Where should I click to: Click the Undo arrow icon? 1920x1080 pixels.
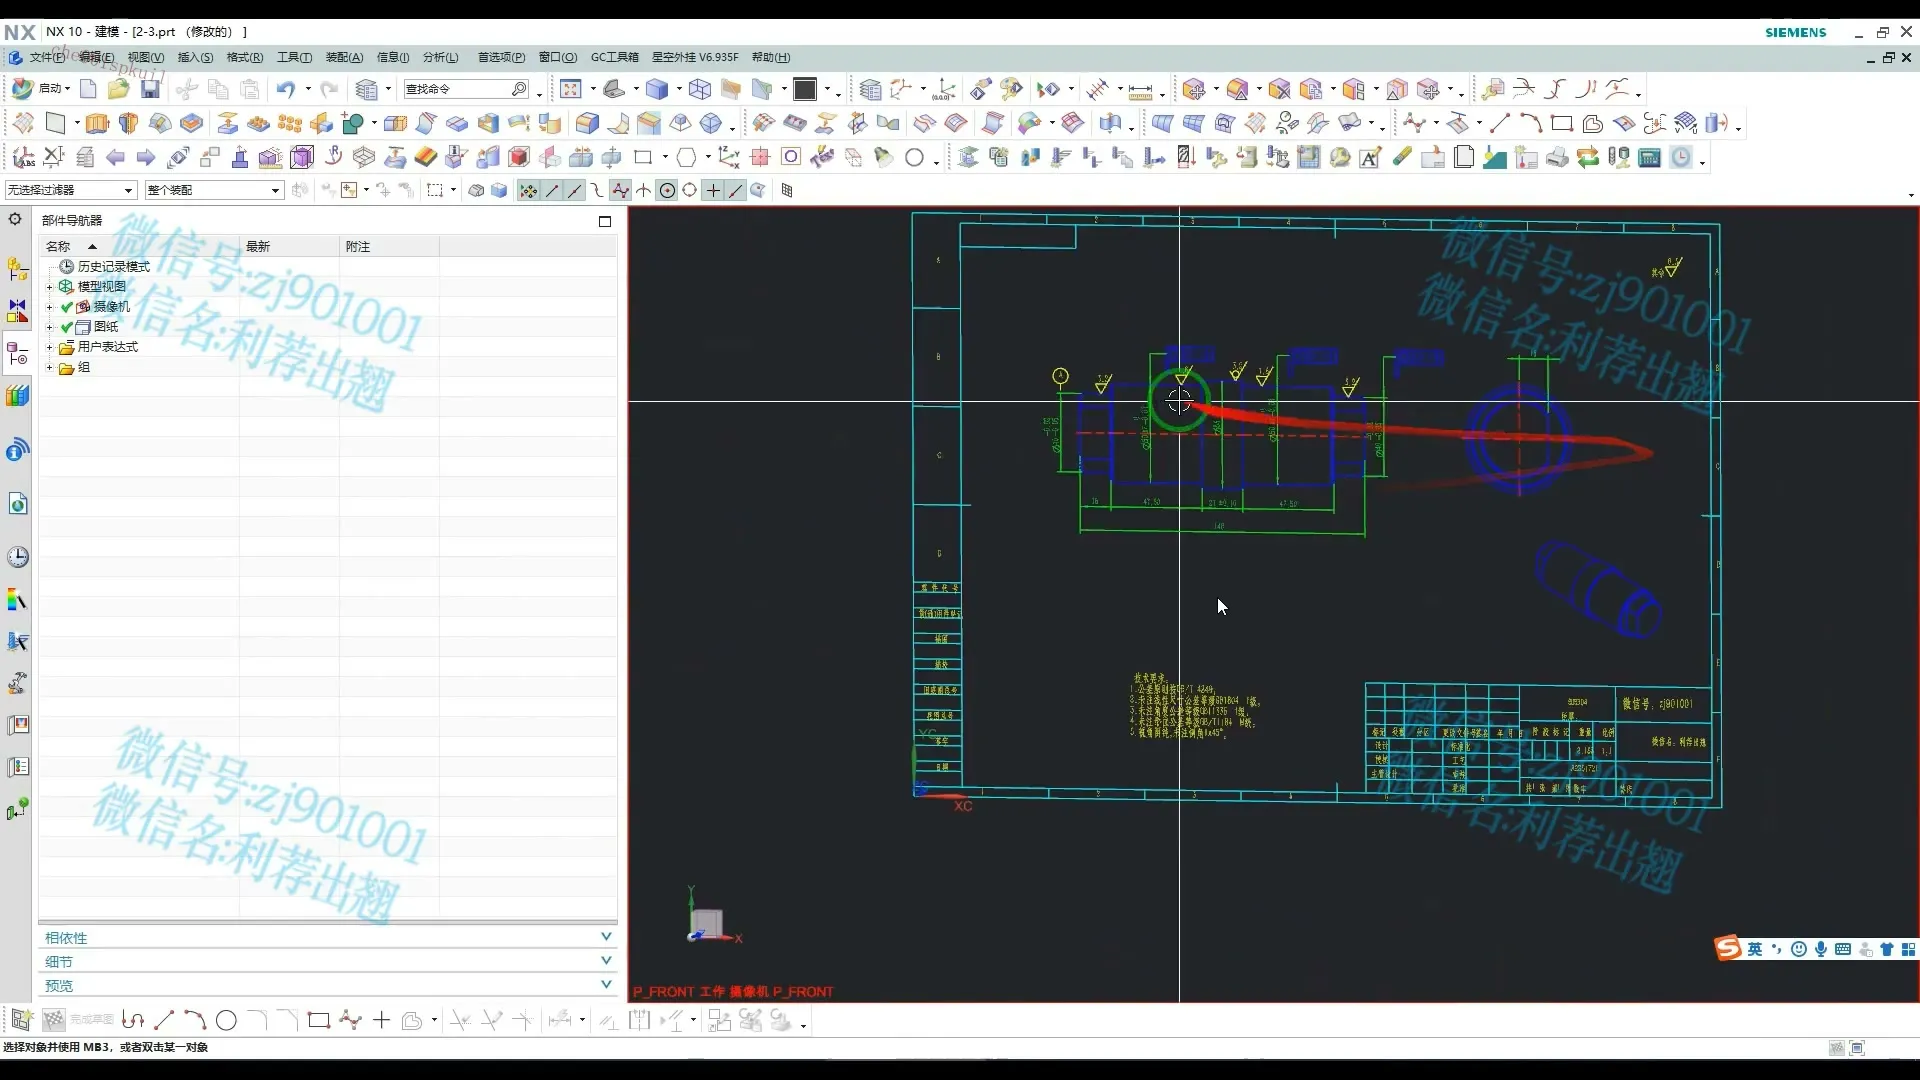[x=286, y=89]
